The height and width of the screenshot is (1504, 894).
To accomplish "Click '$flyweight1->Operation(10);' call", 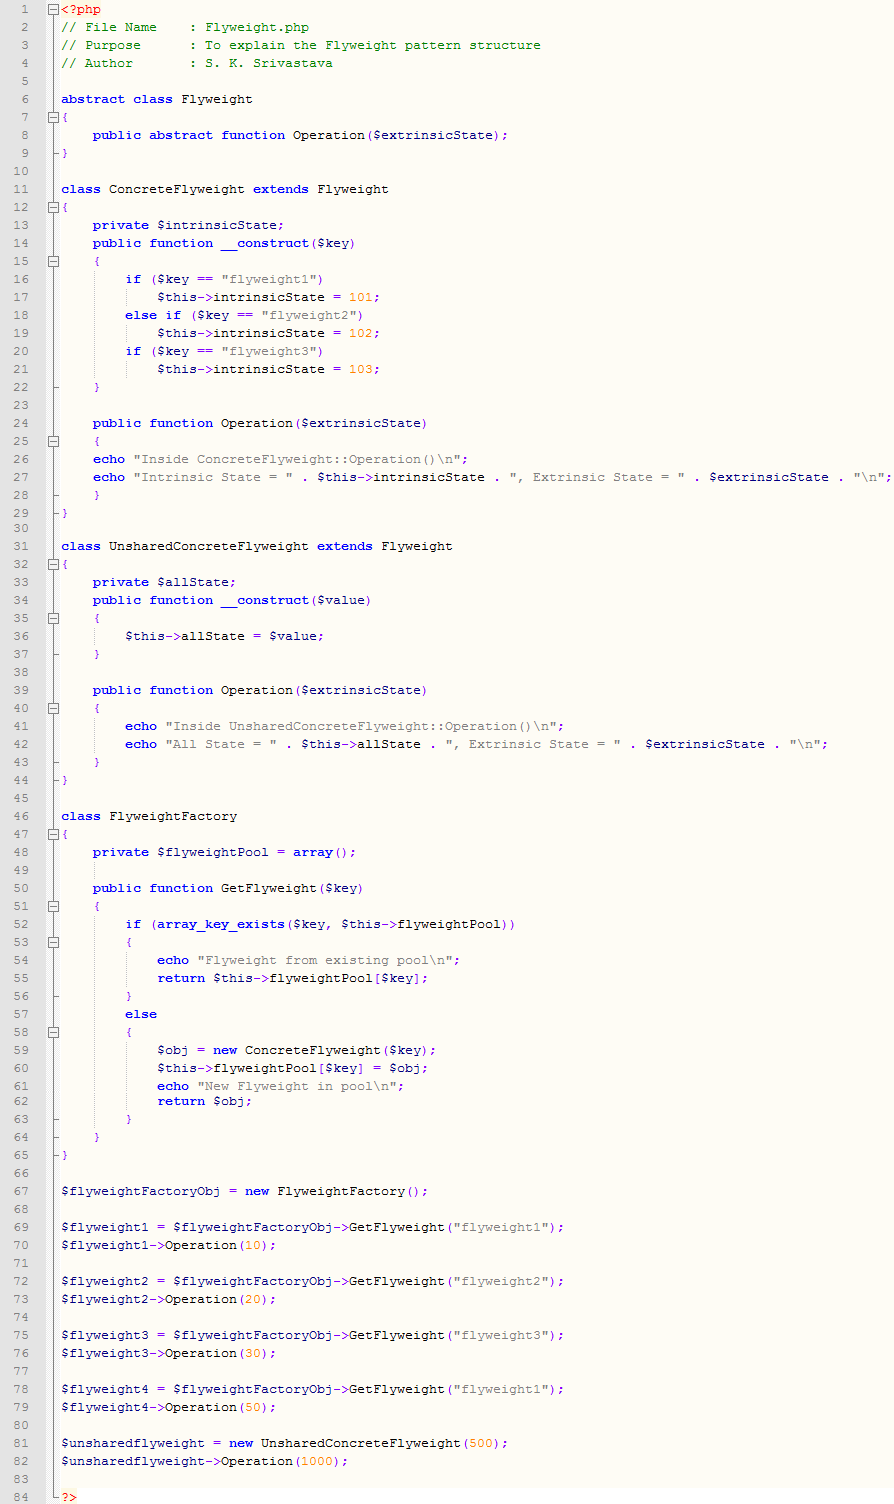I will pos(169,1245).
